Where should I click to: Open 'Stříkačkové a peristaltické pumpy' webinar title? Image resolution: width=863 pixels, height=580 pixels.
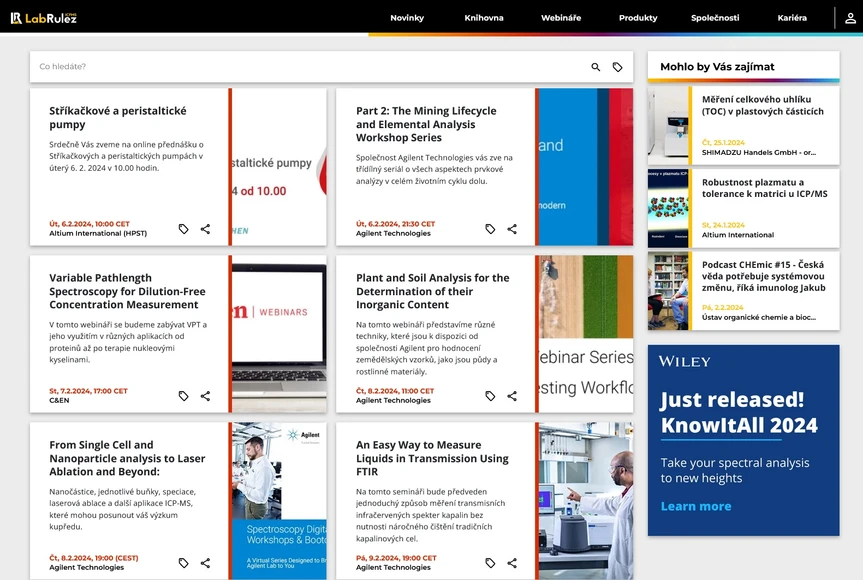tap(118, 117)
